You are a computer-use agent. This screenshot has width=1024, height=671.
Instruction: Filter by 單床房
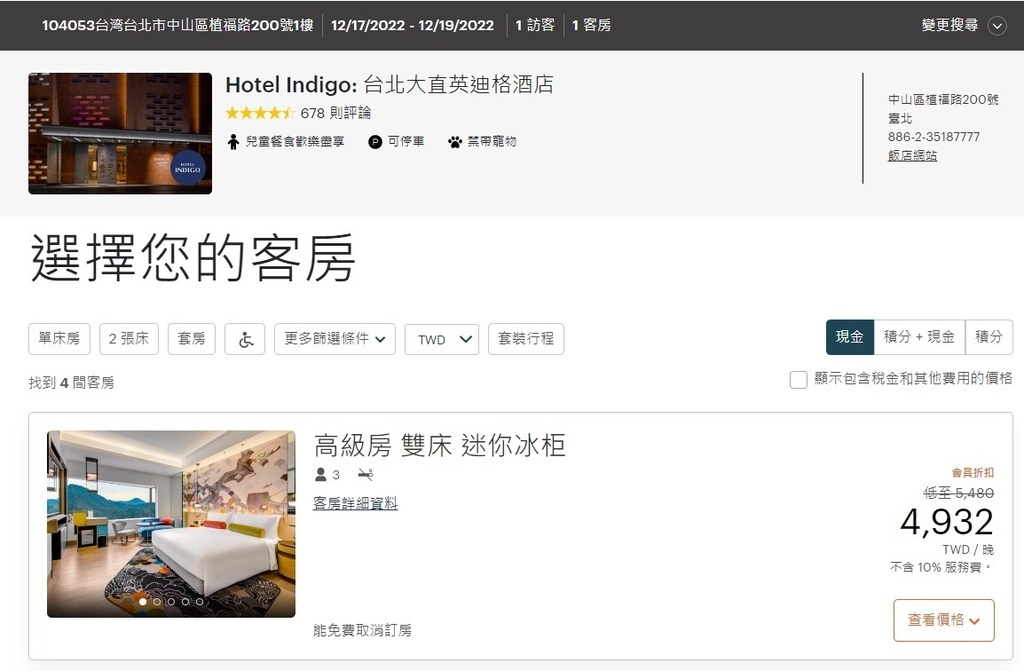[x=59, y=338]
